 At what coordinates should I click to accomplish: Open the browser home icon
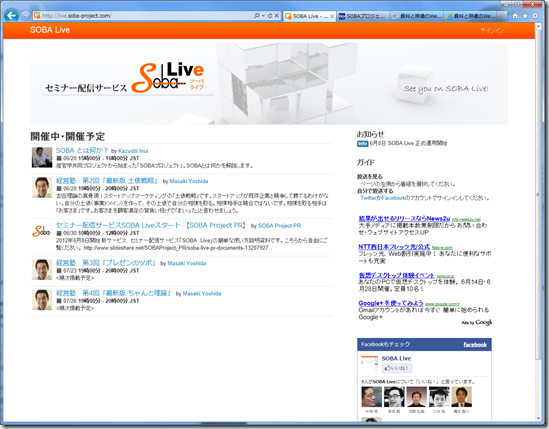pyautogui.click(x=515, y=16)
